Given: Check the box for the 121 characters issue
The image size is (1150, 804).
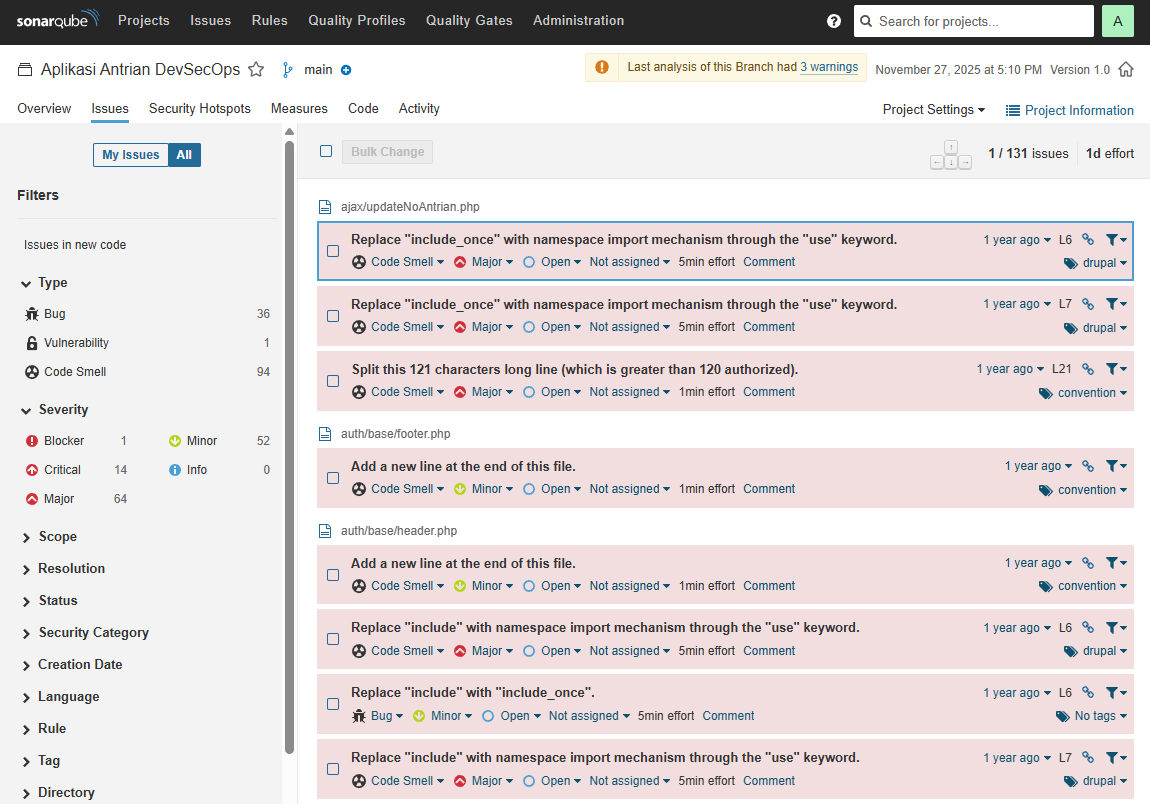Looking at the screenshot, I should tap(333, 381).
